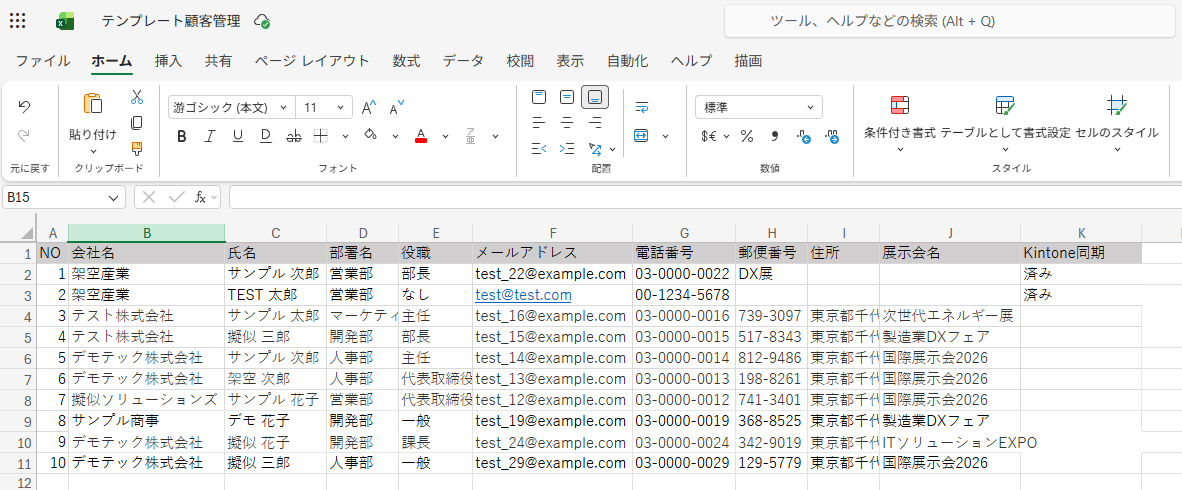Toggle Strikethrough formatting

click(294, 136)
